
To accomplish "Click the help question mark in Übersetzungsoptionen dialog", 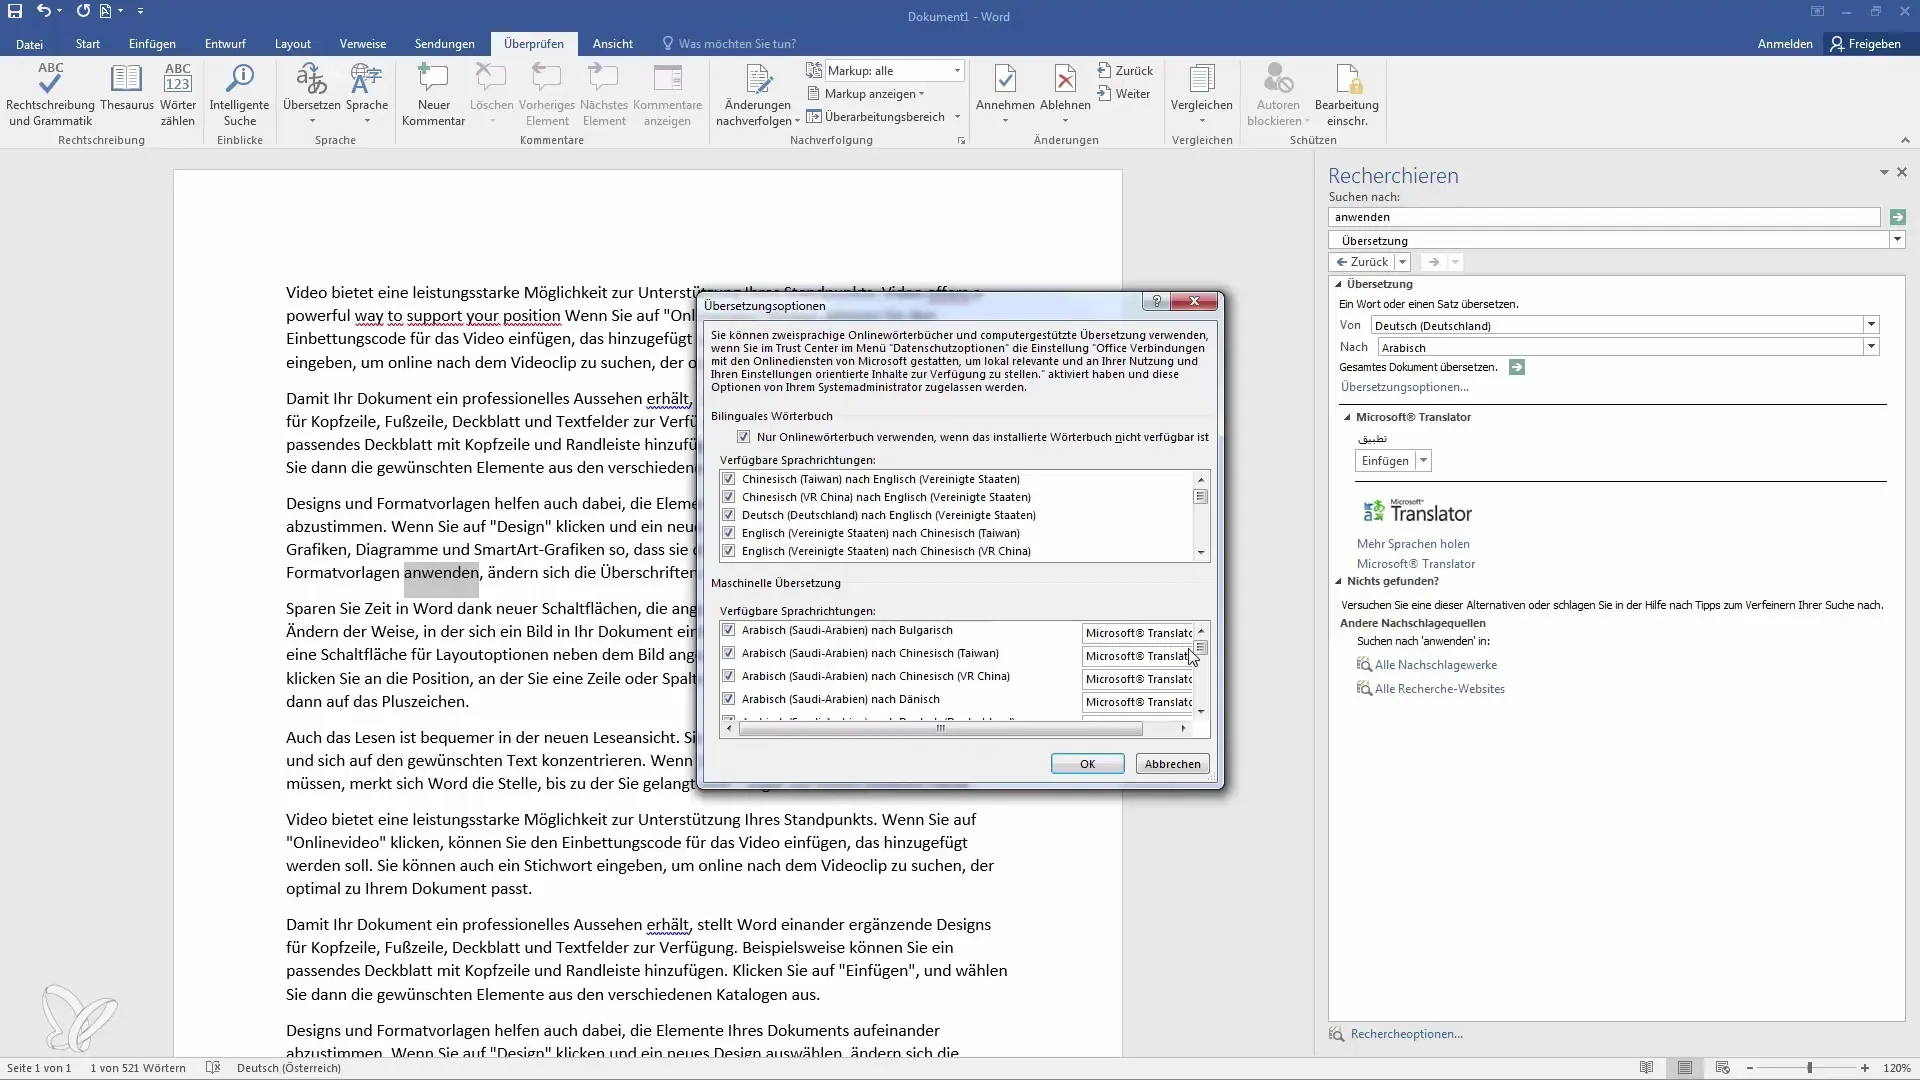I will coord(1156,301).
